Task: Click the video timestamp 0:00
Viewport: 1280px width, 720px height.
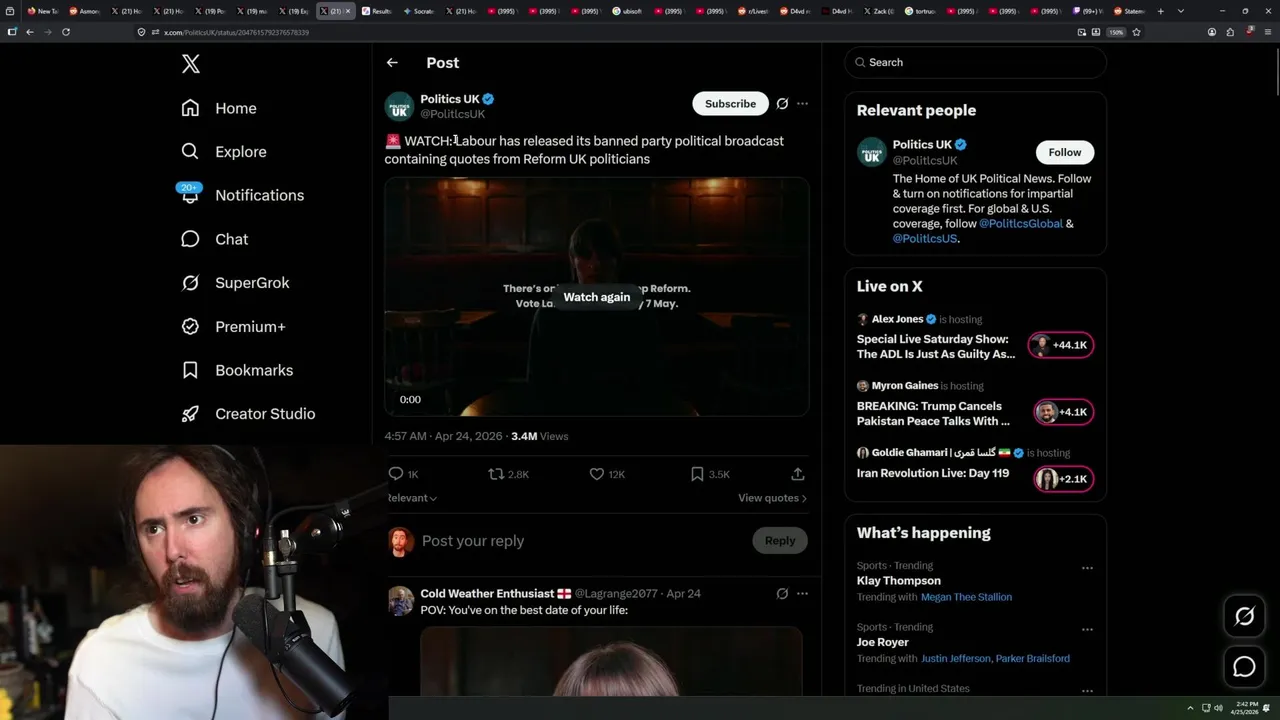Action: tap(410, 399)
